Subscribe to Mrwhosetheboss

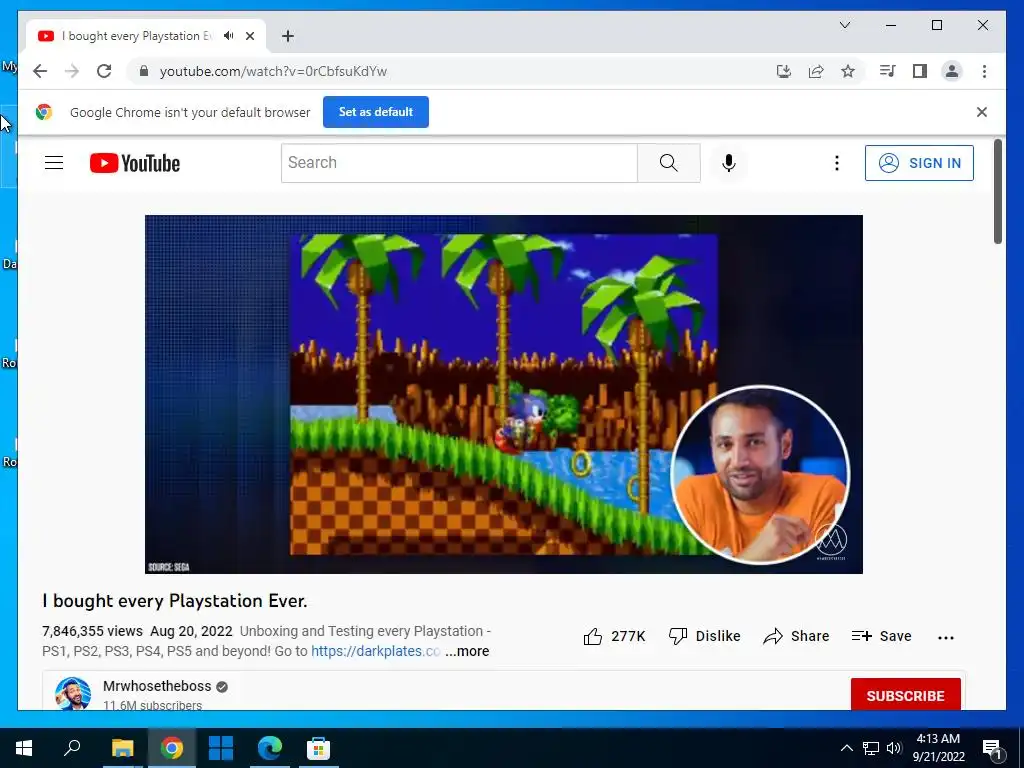coord(905,694)
